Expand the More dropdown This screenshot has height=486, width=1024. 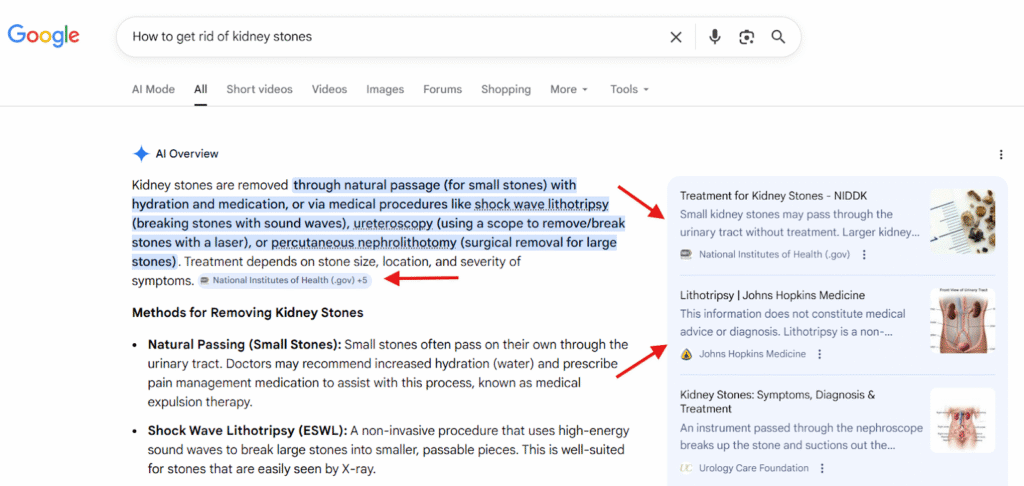click(x=569, y=89)
